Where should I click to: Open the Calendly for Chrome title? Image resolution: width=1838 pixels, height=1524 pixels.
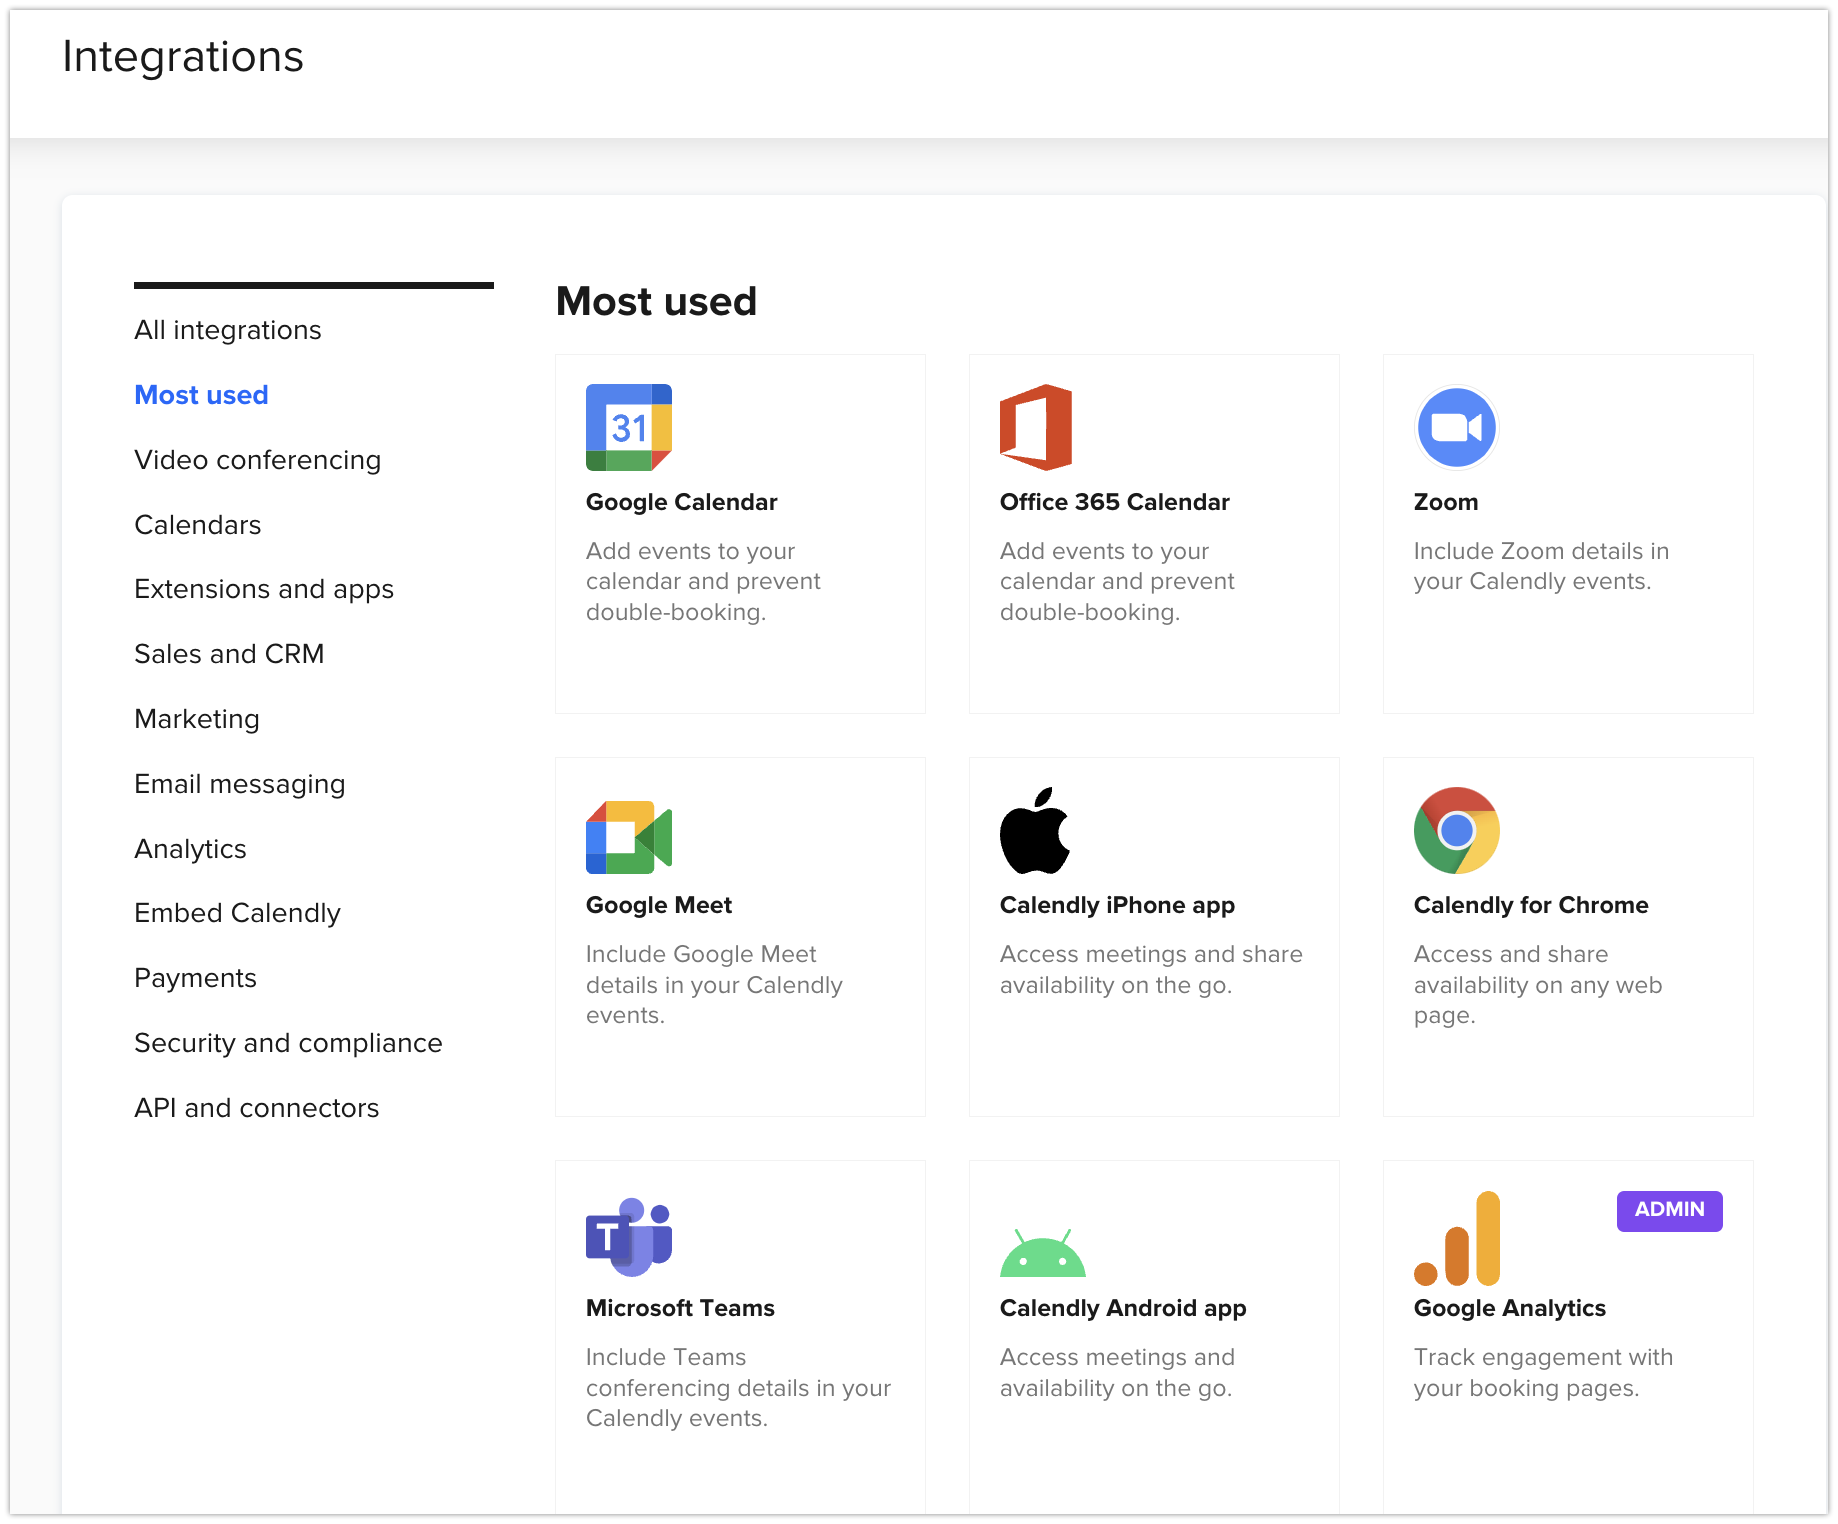tap(1531, 905)
